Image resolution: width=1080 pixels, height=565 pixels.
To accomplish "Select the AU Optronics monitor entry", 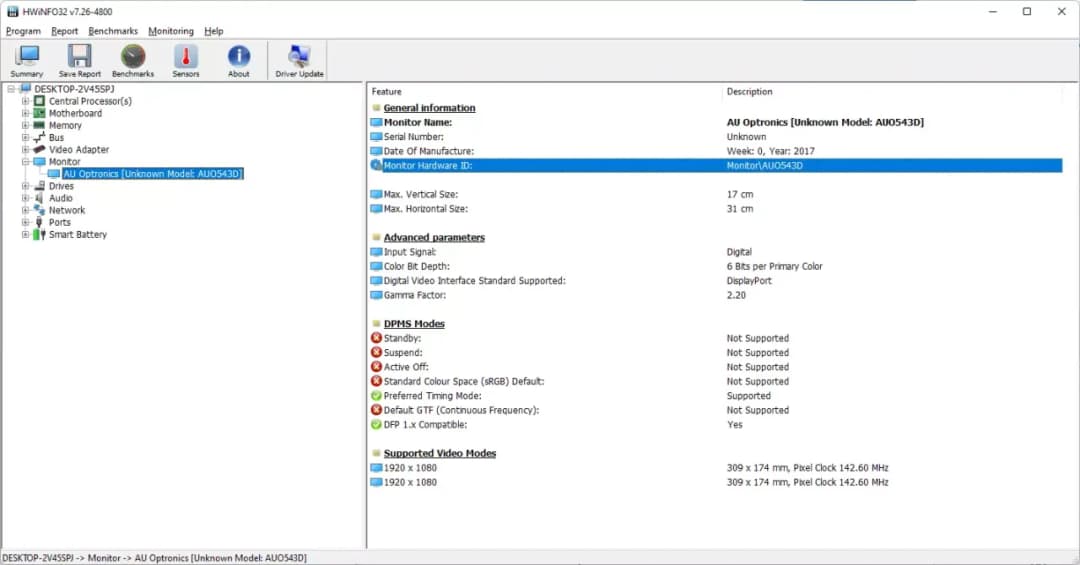I will (x=152, y=174).
